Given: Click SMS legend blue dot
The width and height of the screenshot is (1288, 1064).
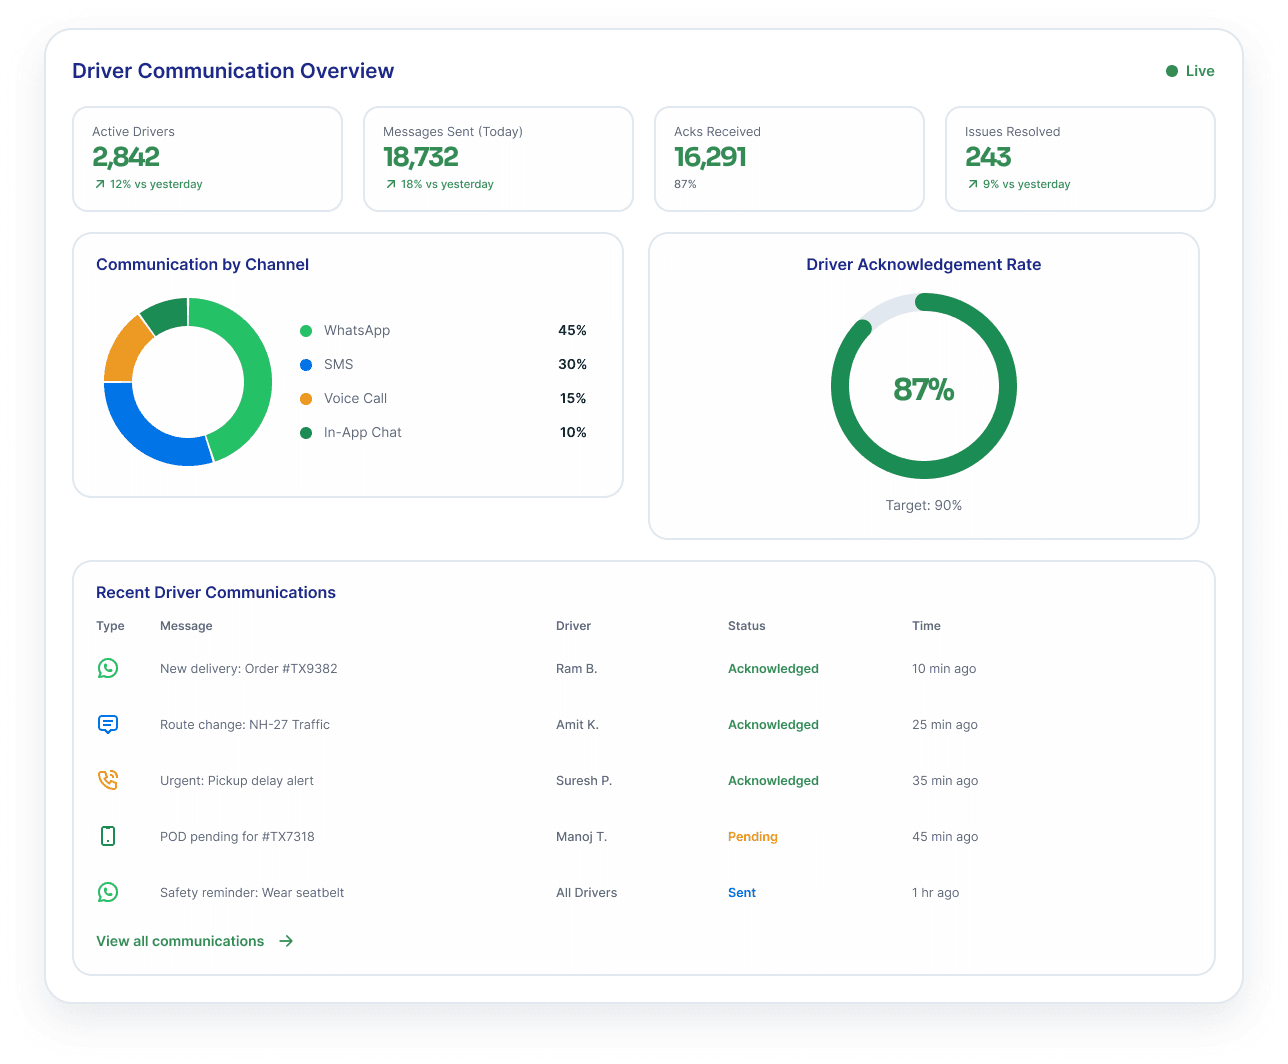Looking at the screenshot, I should coord(306,365).
